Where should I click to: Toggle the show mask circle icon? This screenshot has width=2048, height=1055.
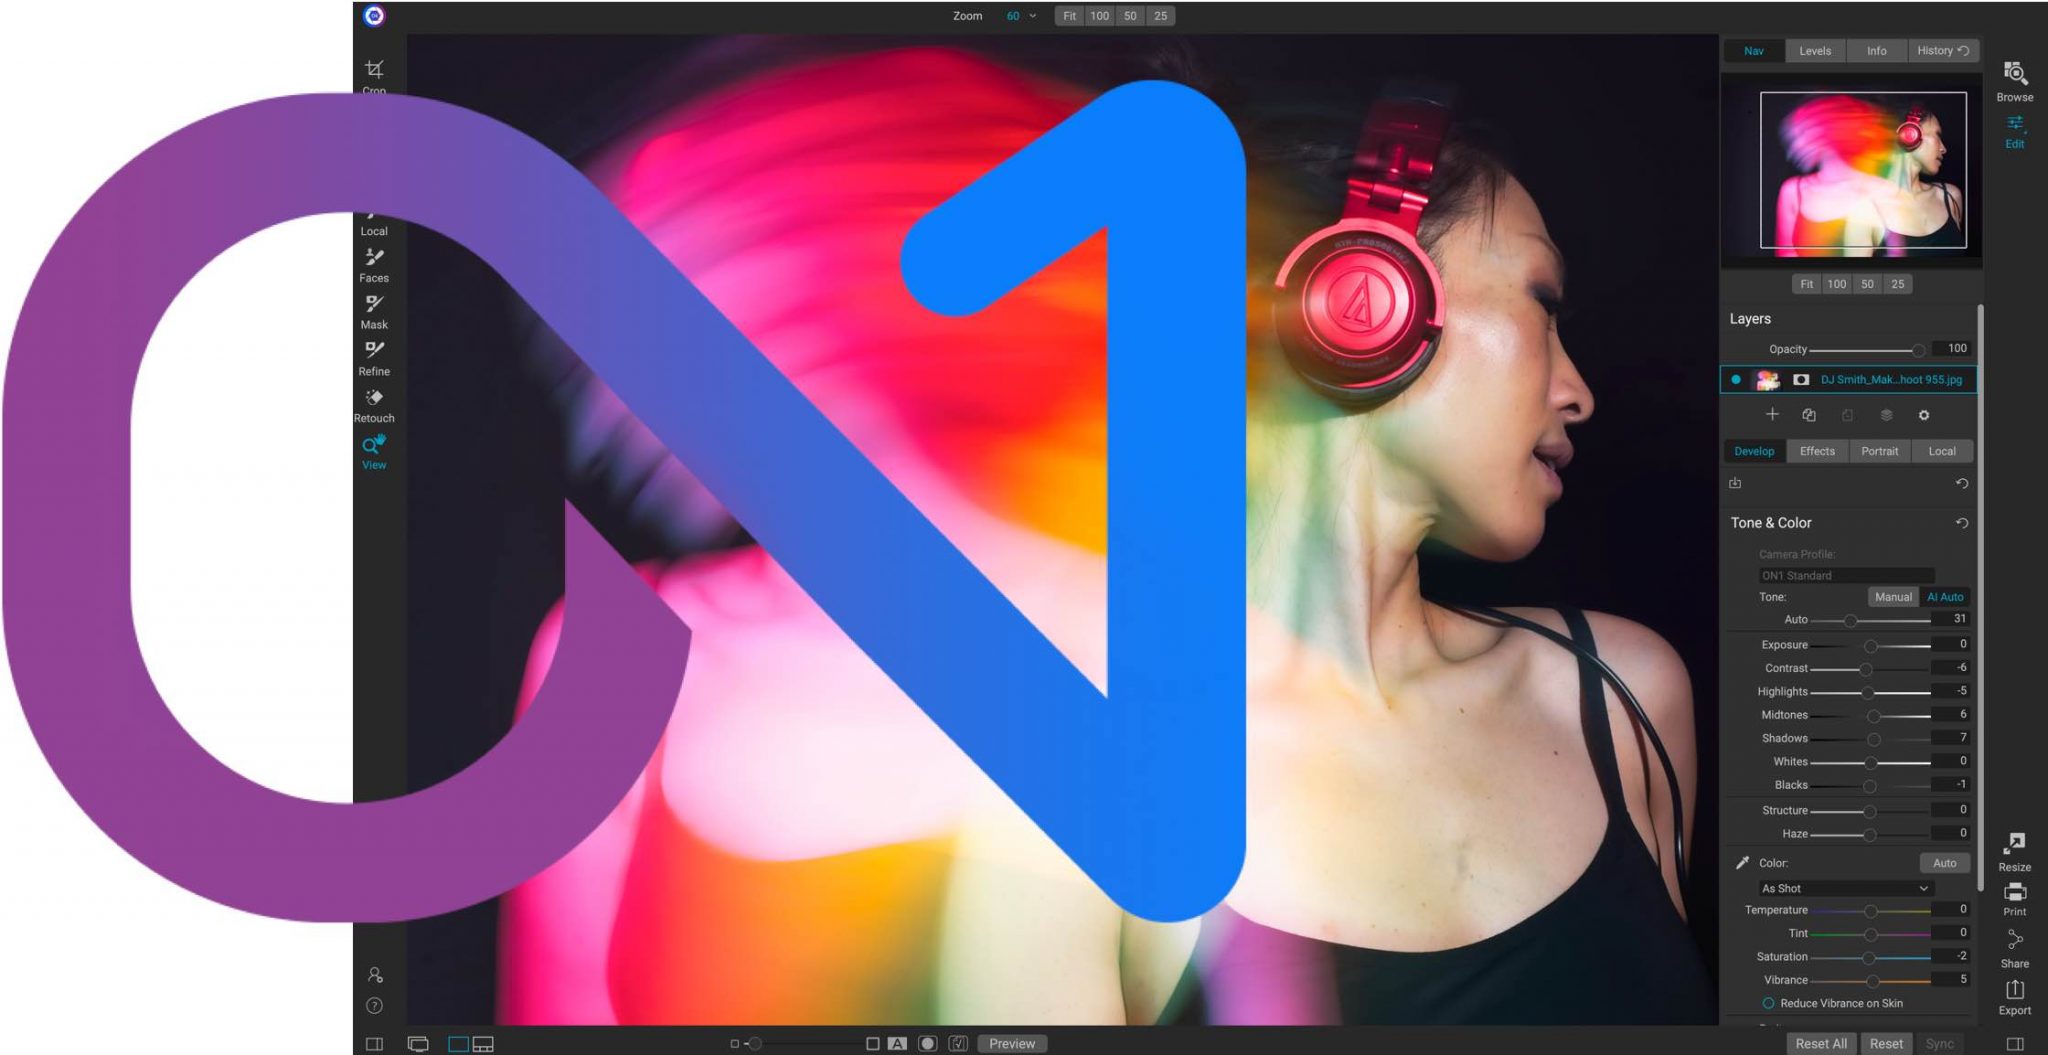point(928,1044)
